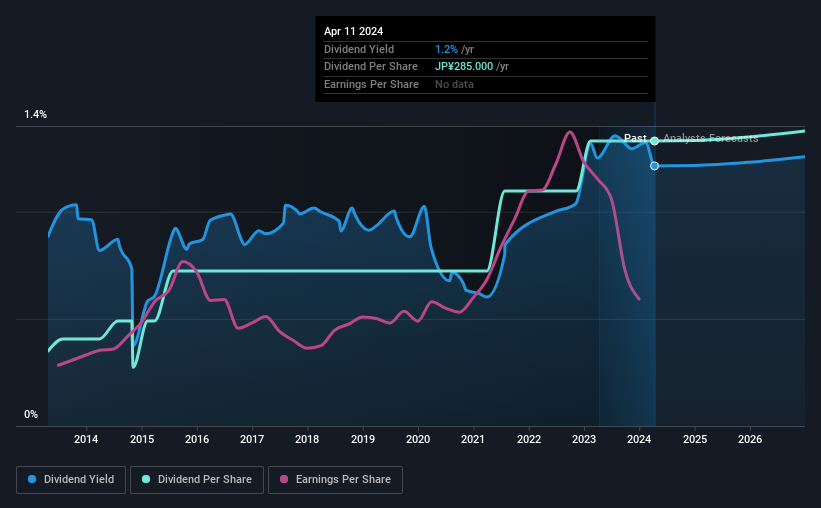Click the 2023 x-axis year label
The height and width of the screenshot is (508, 821).
click(584, 439)
